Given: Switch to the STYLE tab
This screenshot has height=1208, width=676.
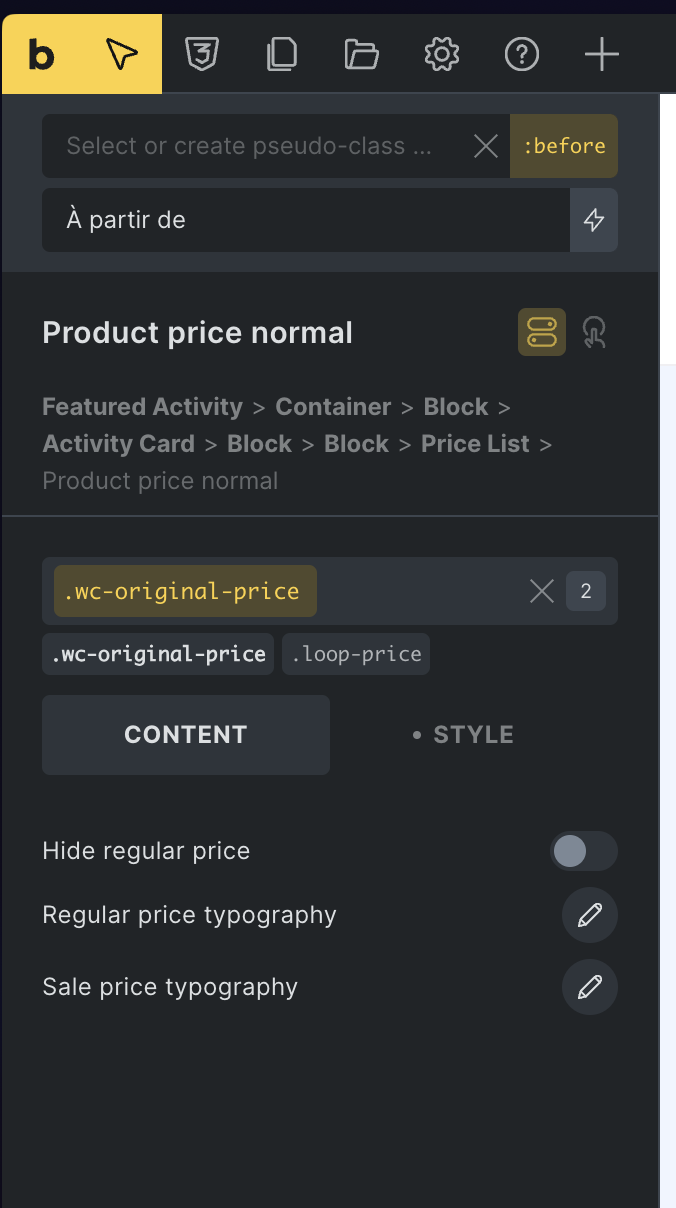Looking at the screenshot, I should [x=463, y=735].
